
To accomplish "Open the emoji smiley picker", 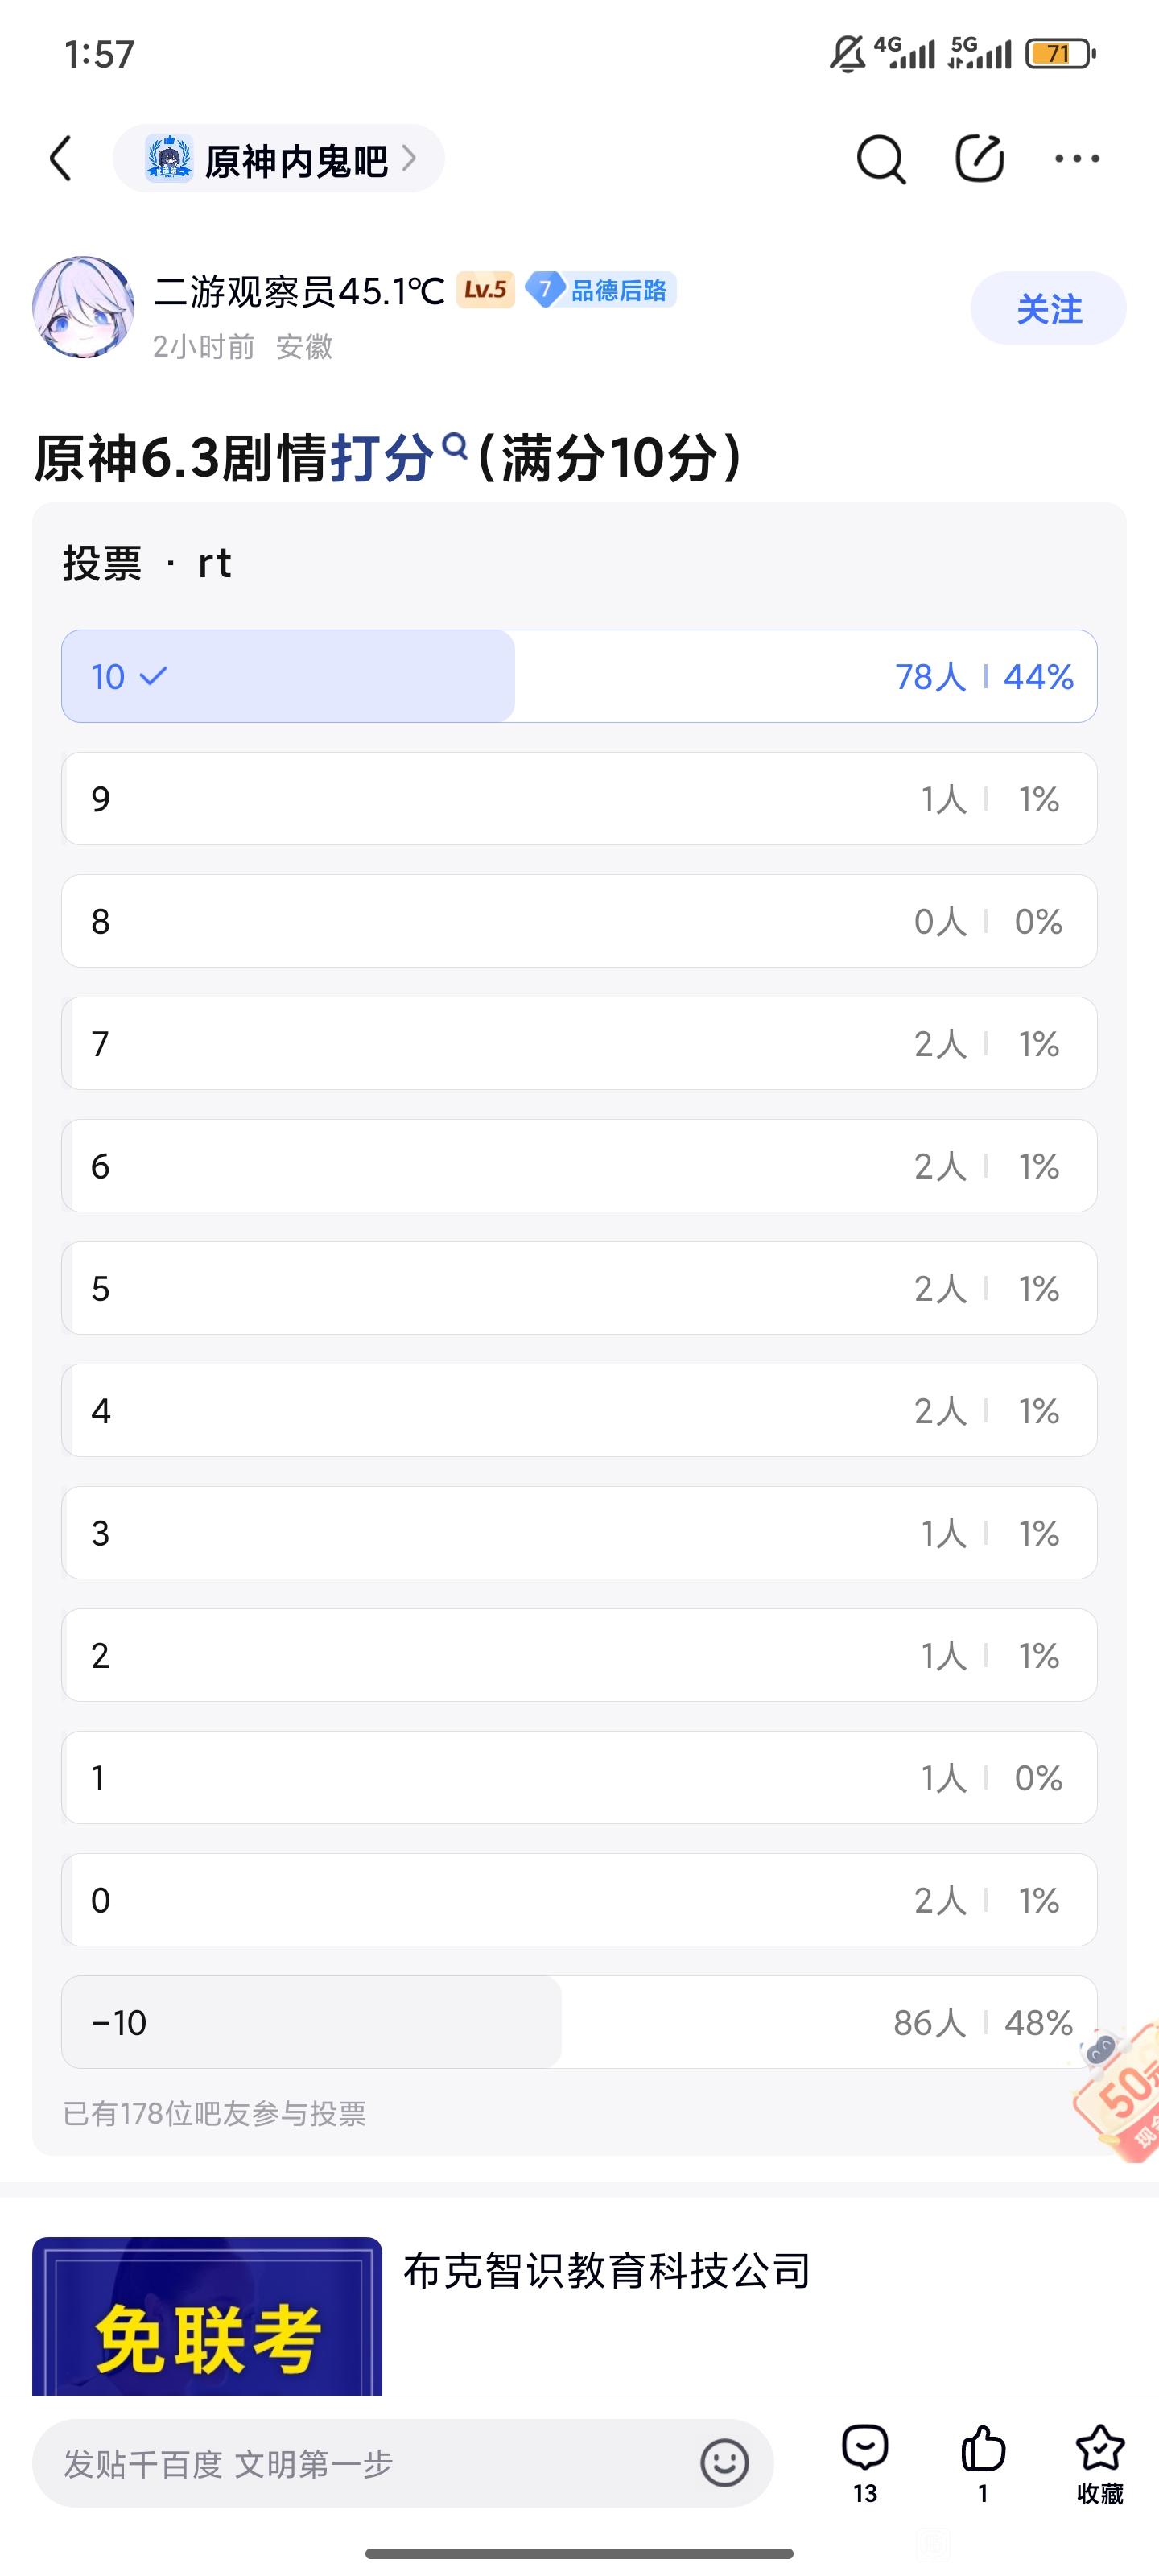I will (x=724, y=2462).
